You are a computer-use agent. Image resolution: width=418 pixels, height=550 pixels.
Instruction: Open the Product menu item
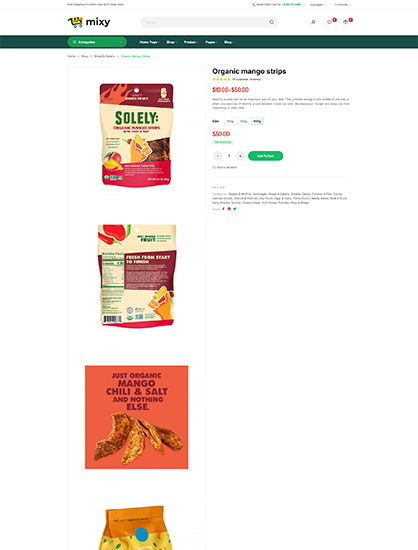click(x=191, y=42)
